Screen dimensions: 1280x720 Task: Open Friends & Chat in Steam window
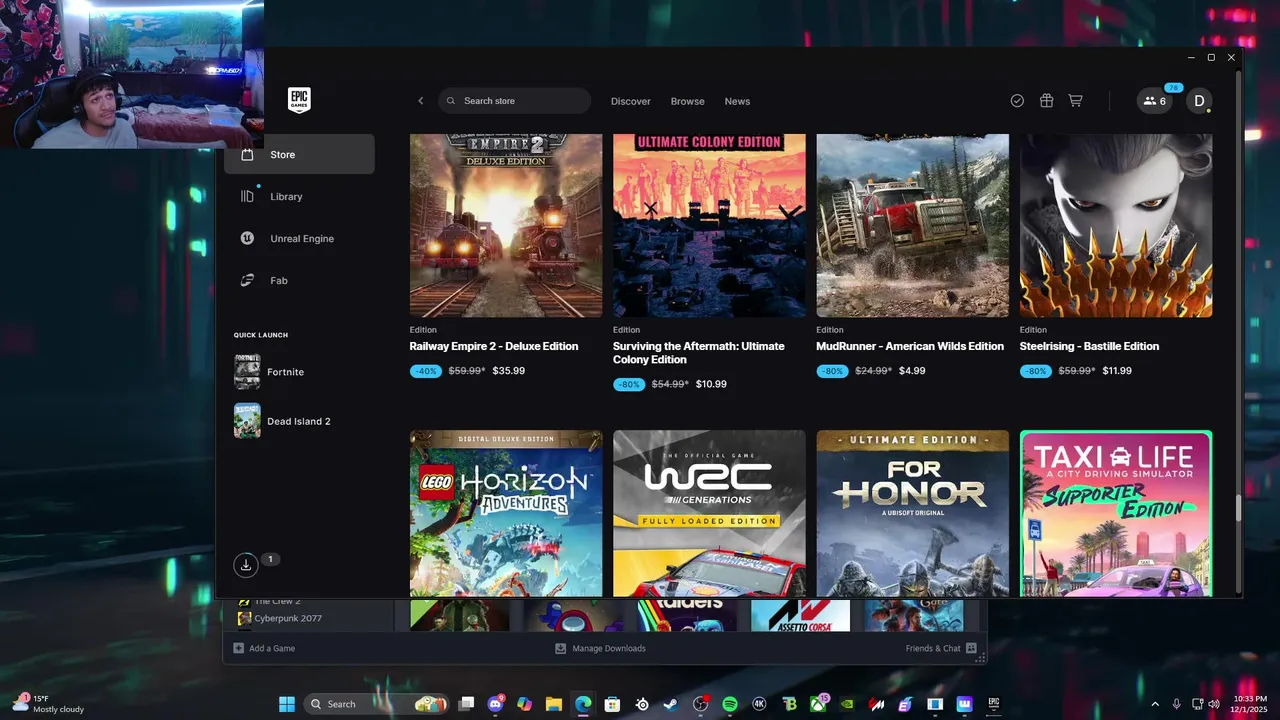point(941,648)
